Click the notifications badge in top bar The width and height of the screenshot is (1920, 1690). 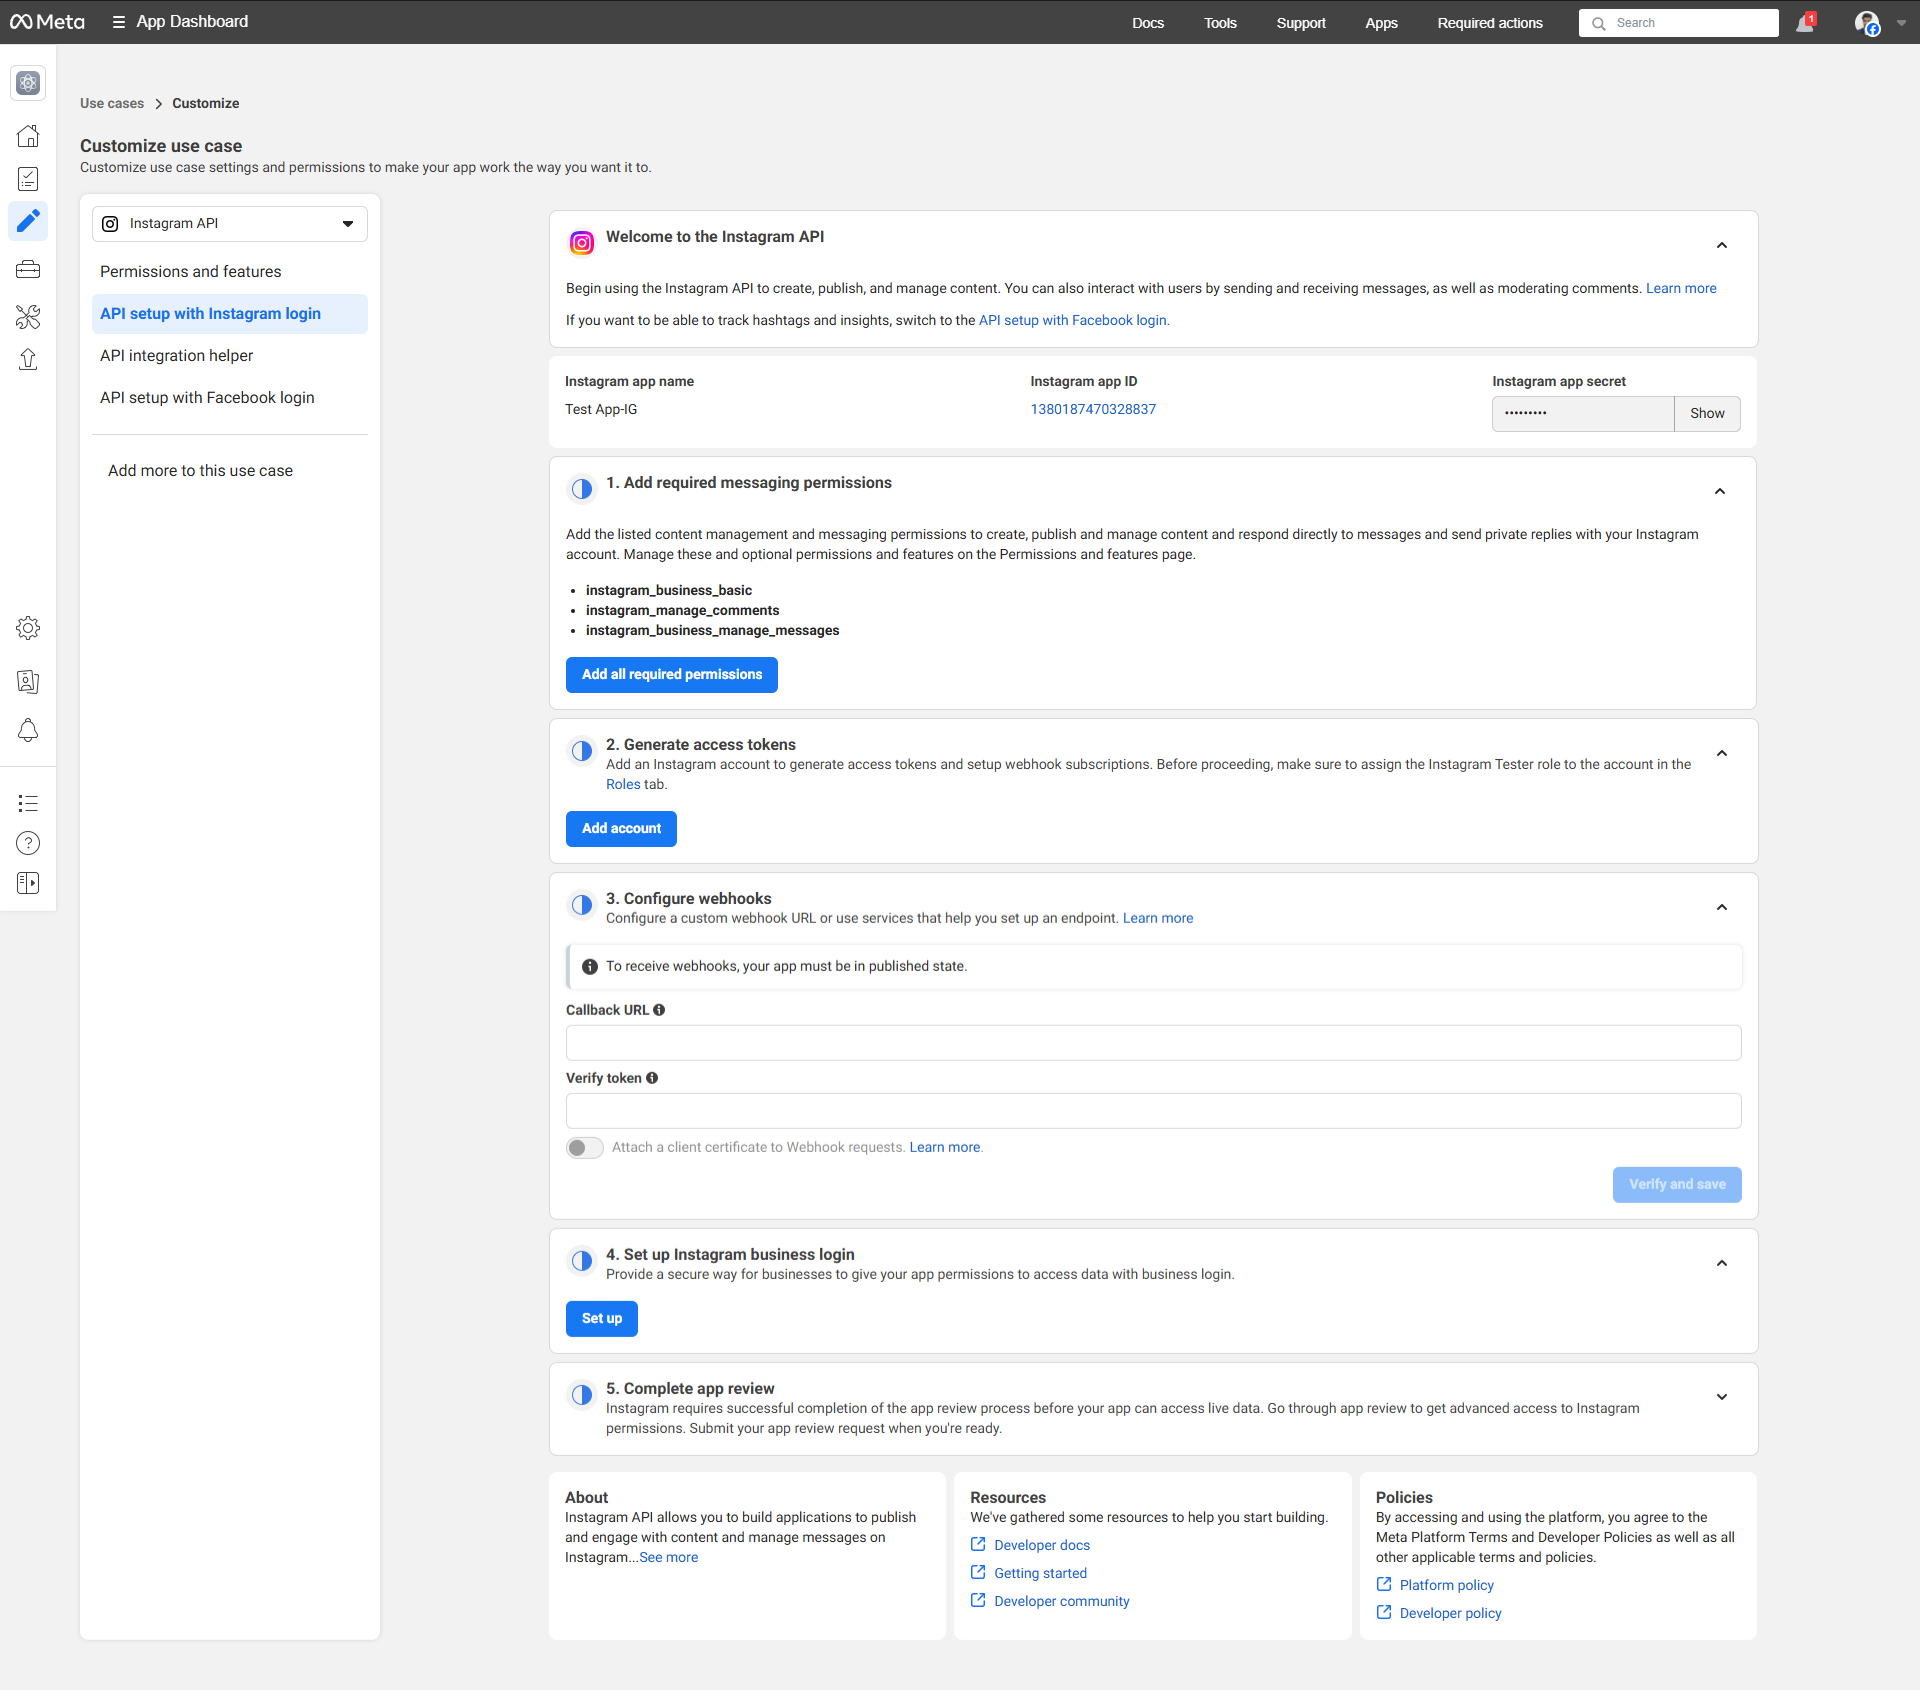click(x=1805, y=22)
